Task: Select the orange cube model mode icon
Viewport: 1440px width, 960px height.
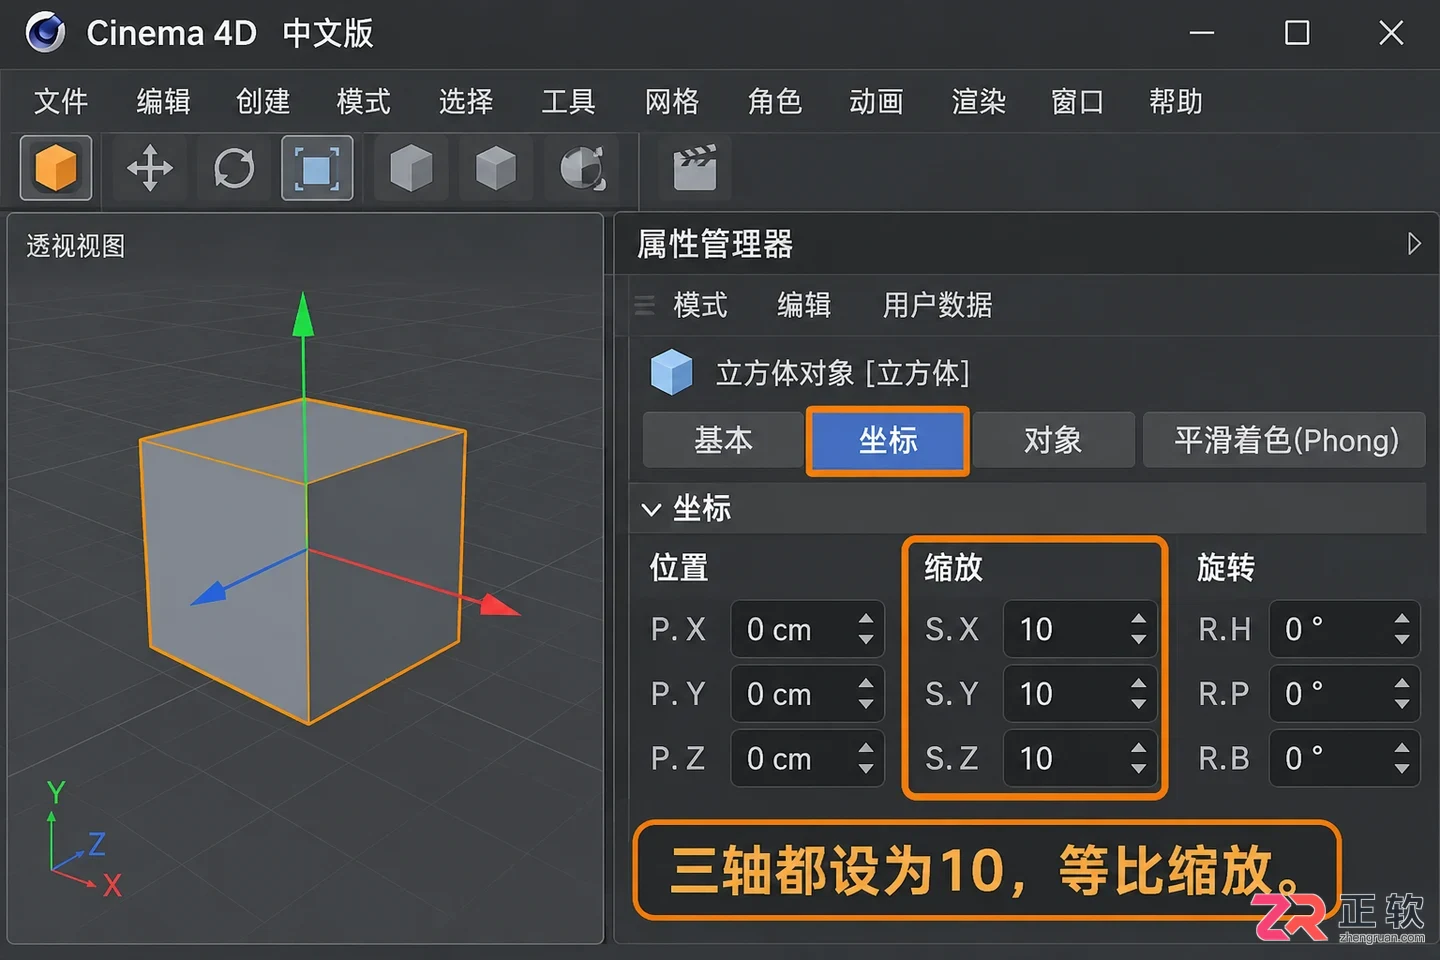Action: tap(56, 168)
